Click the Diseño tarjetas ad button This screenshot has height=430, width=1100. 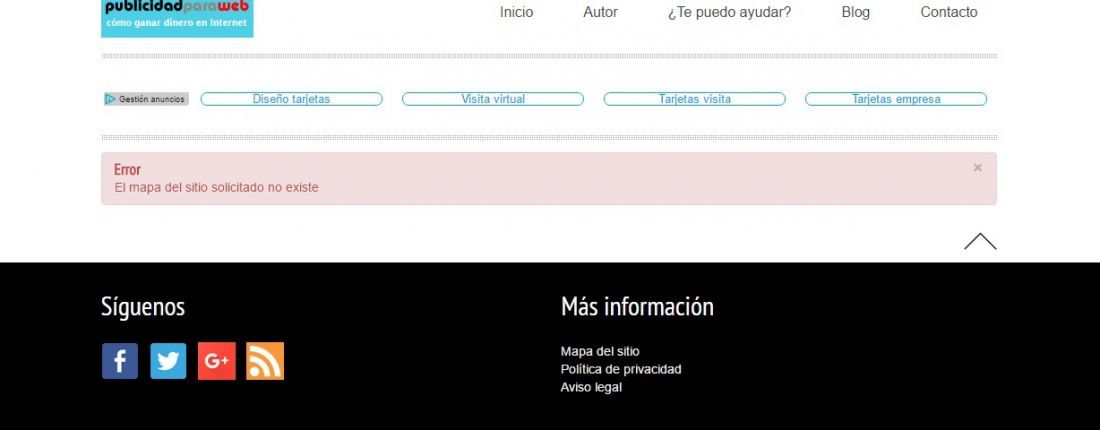(291, 99)
